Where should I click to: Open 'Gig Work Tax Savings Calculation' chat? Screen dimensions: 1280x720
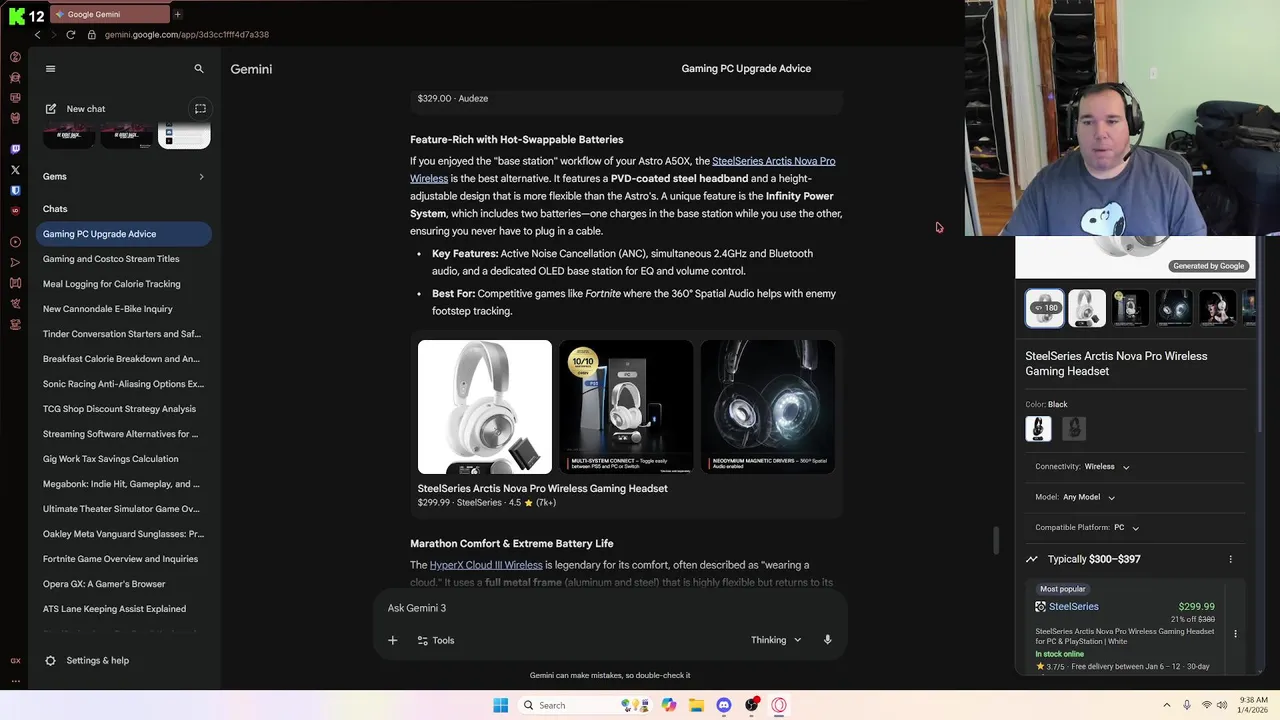click(x=124, y=459)
